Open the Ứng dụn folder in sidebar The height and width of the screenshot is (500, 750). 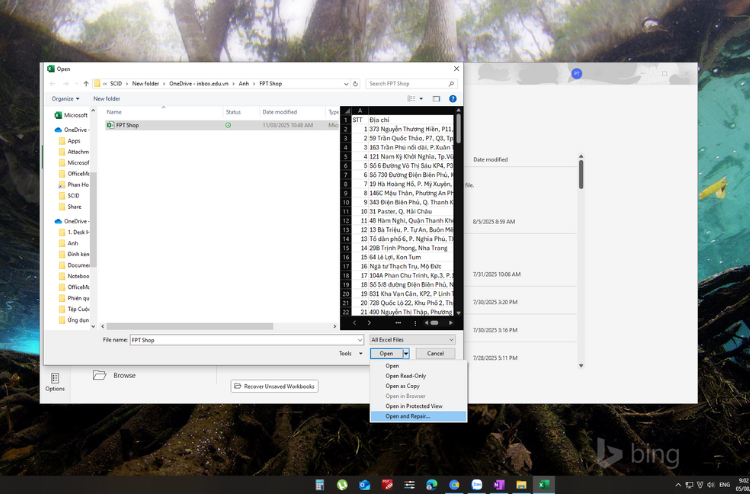(73, 320)
